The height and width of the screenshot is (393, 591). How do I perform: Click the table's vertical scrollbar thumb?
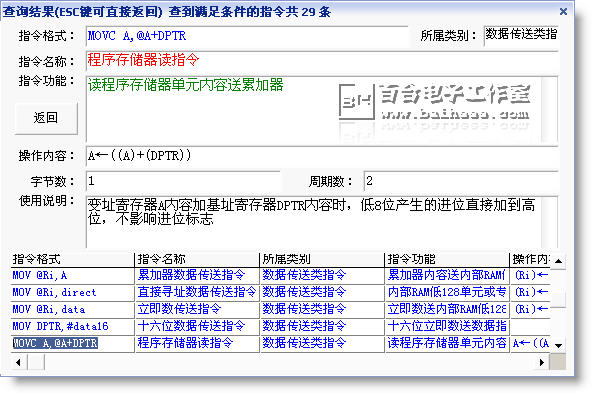point(558,300)
